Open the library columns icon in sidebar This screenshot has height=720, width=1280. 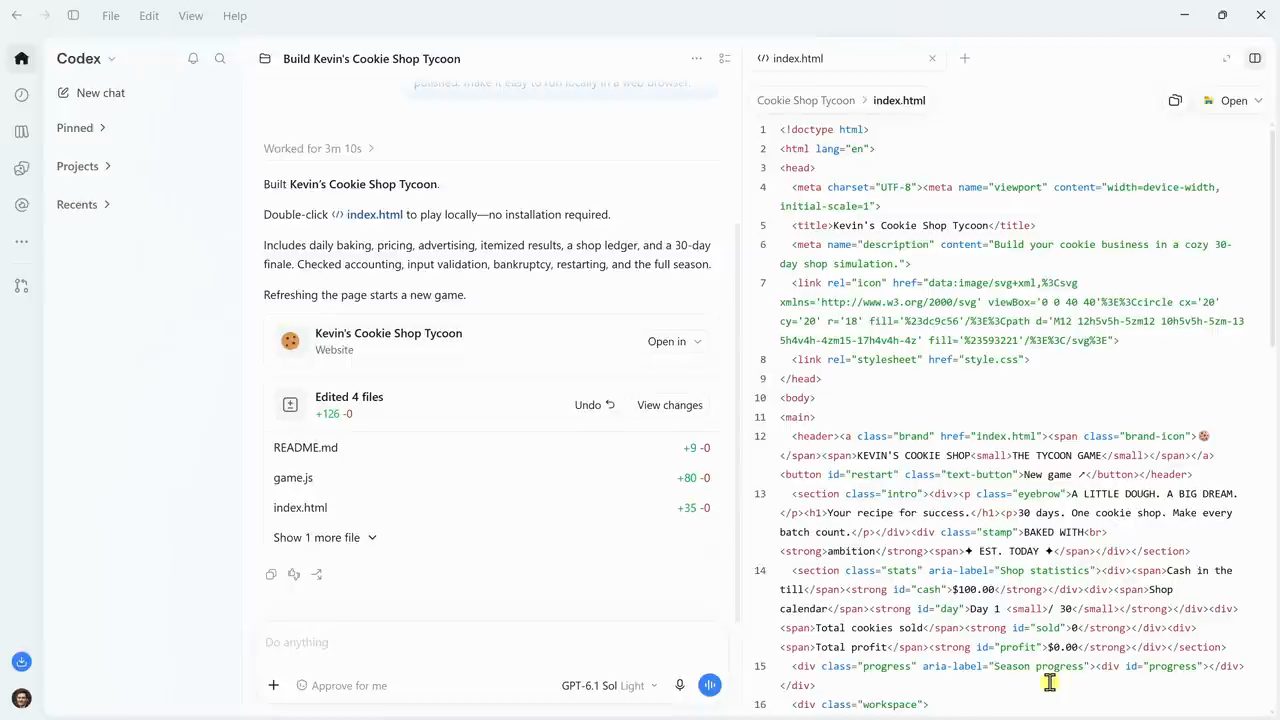coord(21,132)
